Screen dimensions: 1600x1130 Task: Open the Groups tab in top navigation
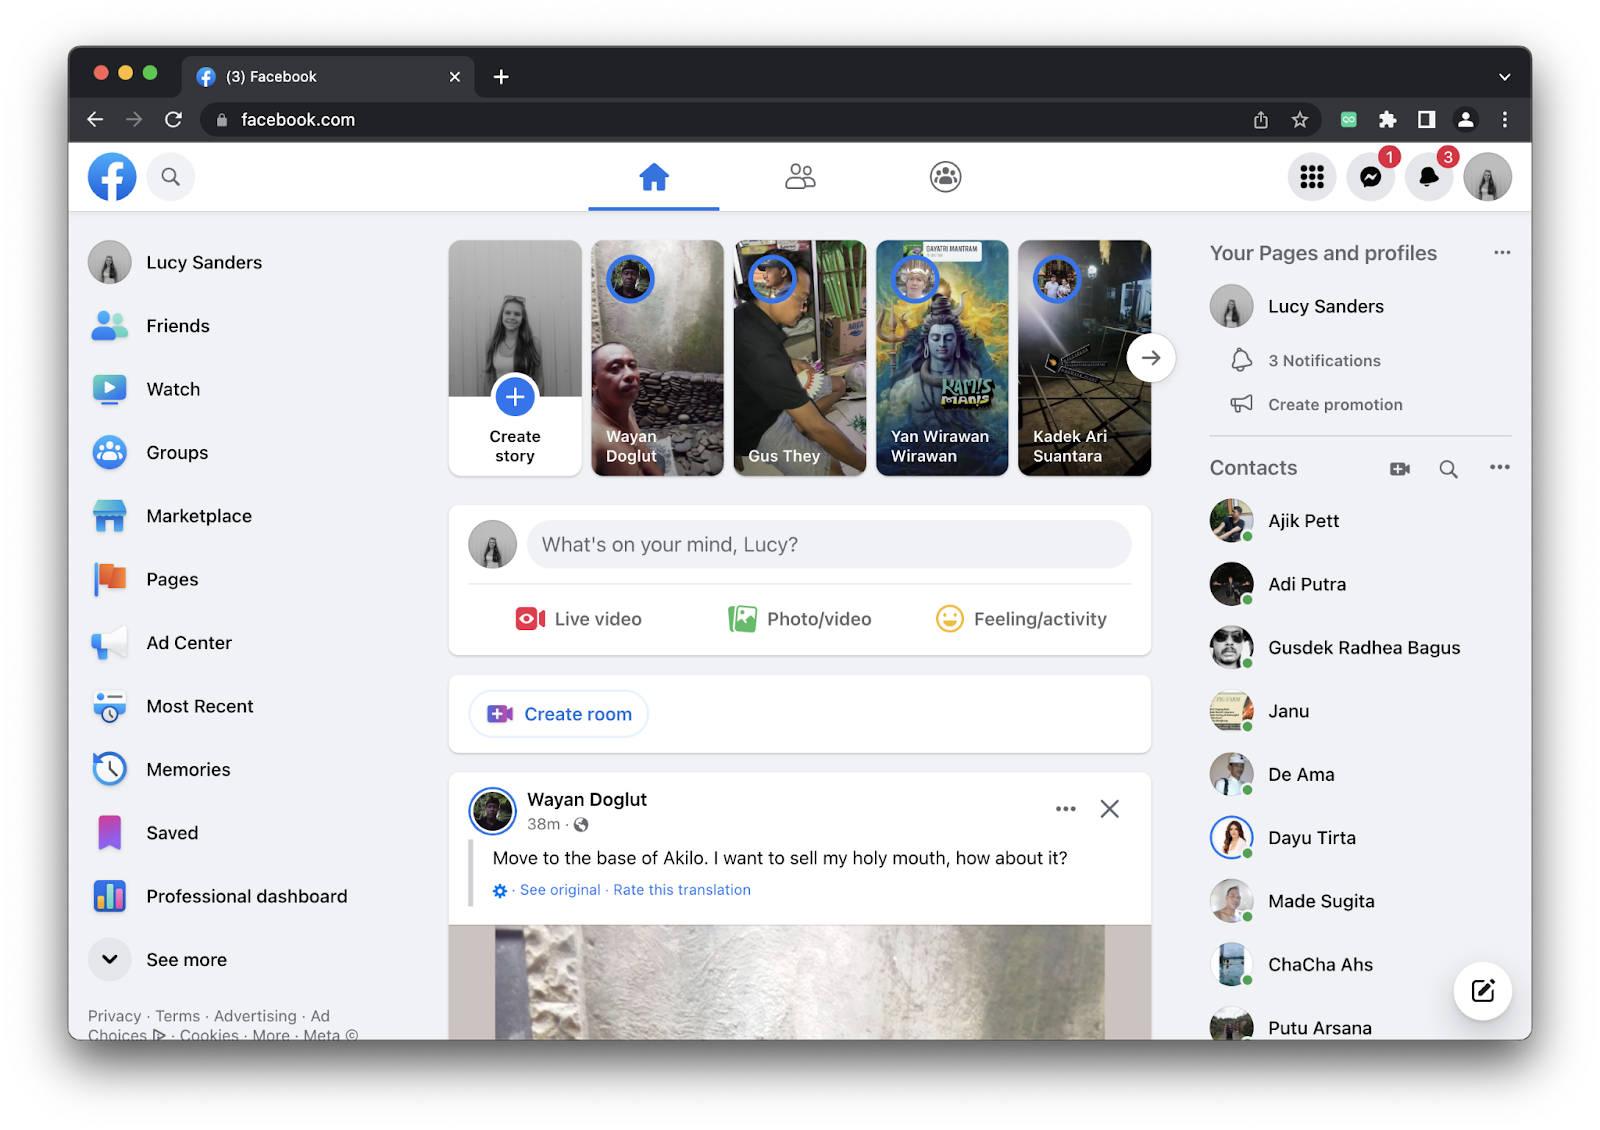tap(945, 177)
